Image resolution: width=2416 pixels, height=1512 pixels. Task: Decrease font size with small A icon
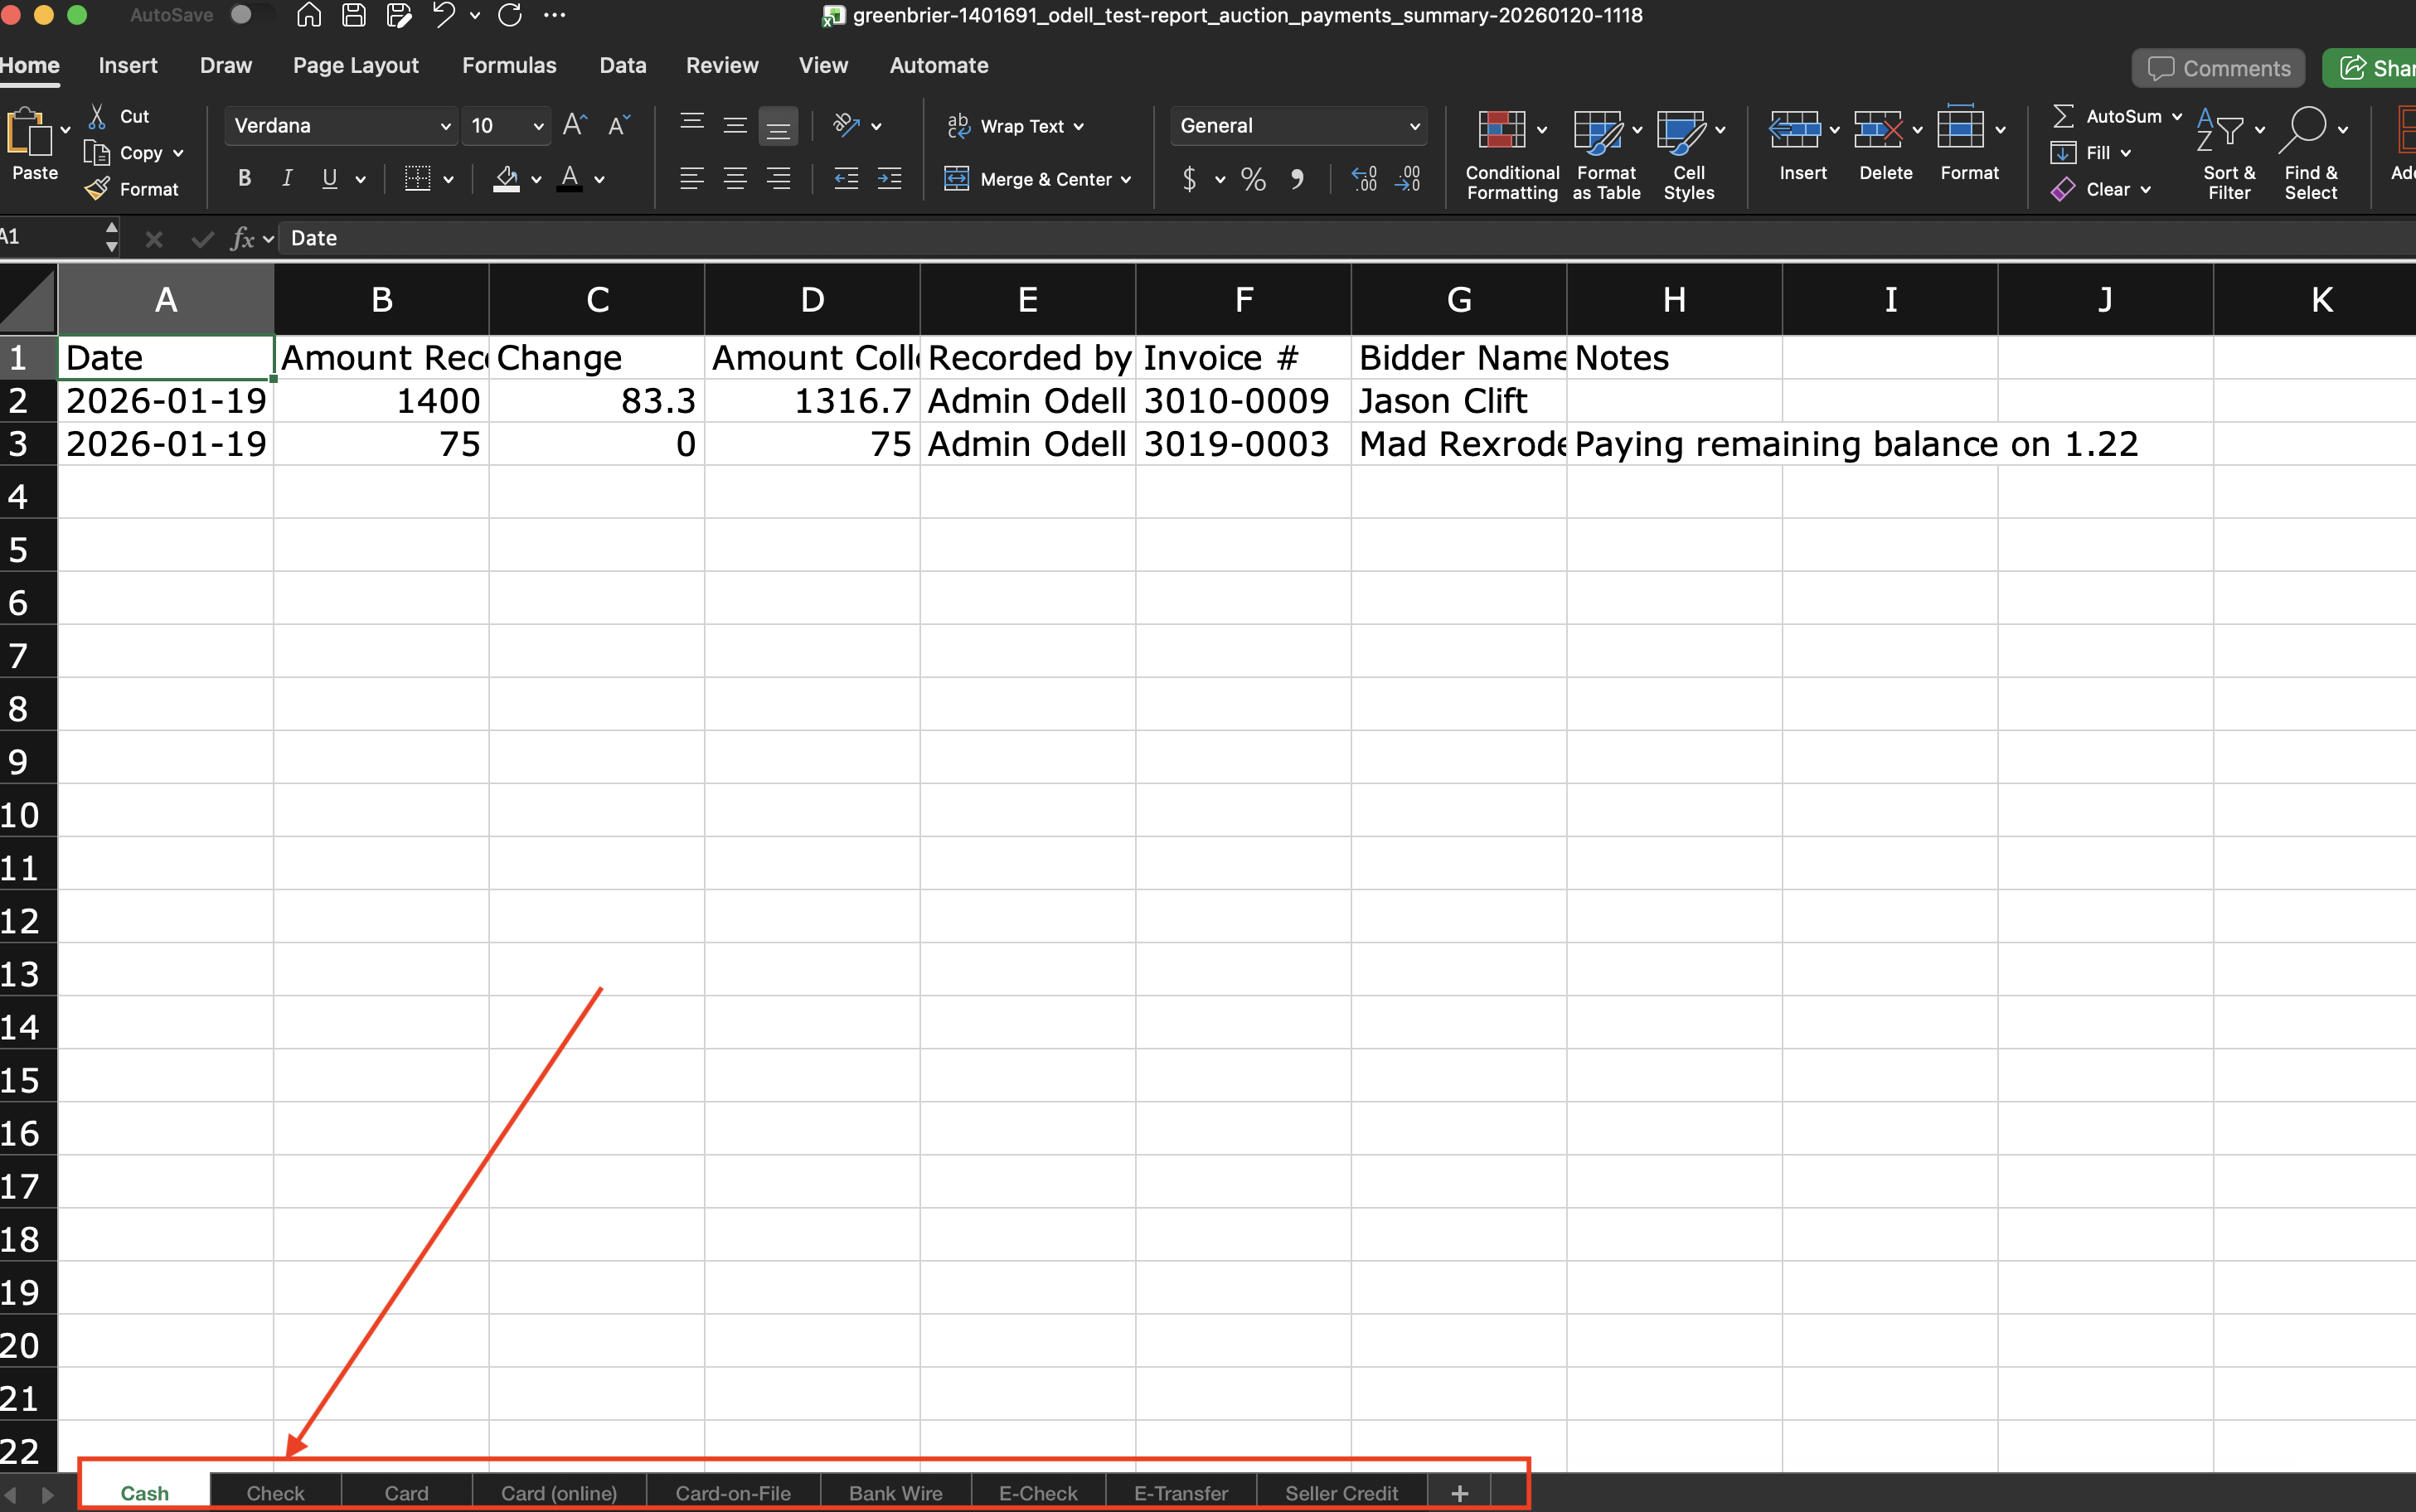619,125
